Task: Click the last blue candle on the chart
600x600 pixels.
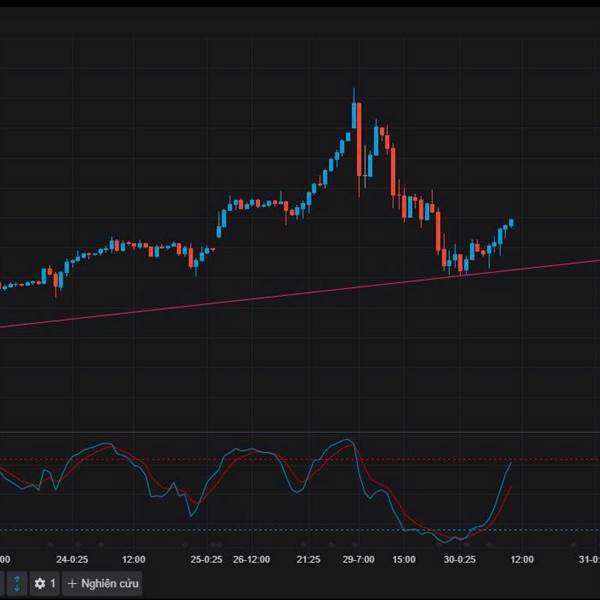Action: pos(511,223)
